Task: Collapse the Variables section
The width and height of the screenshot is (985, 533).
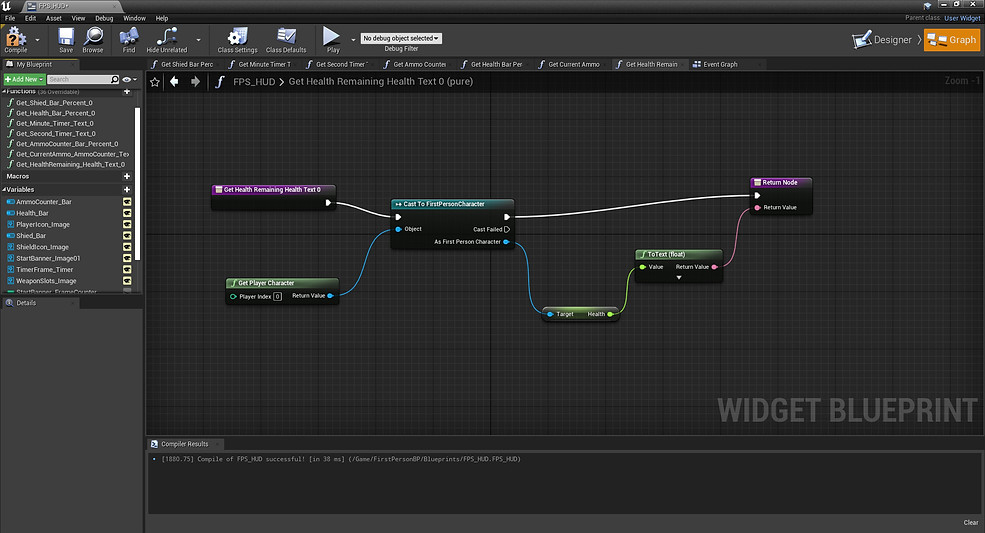Action: point(4,189)
